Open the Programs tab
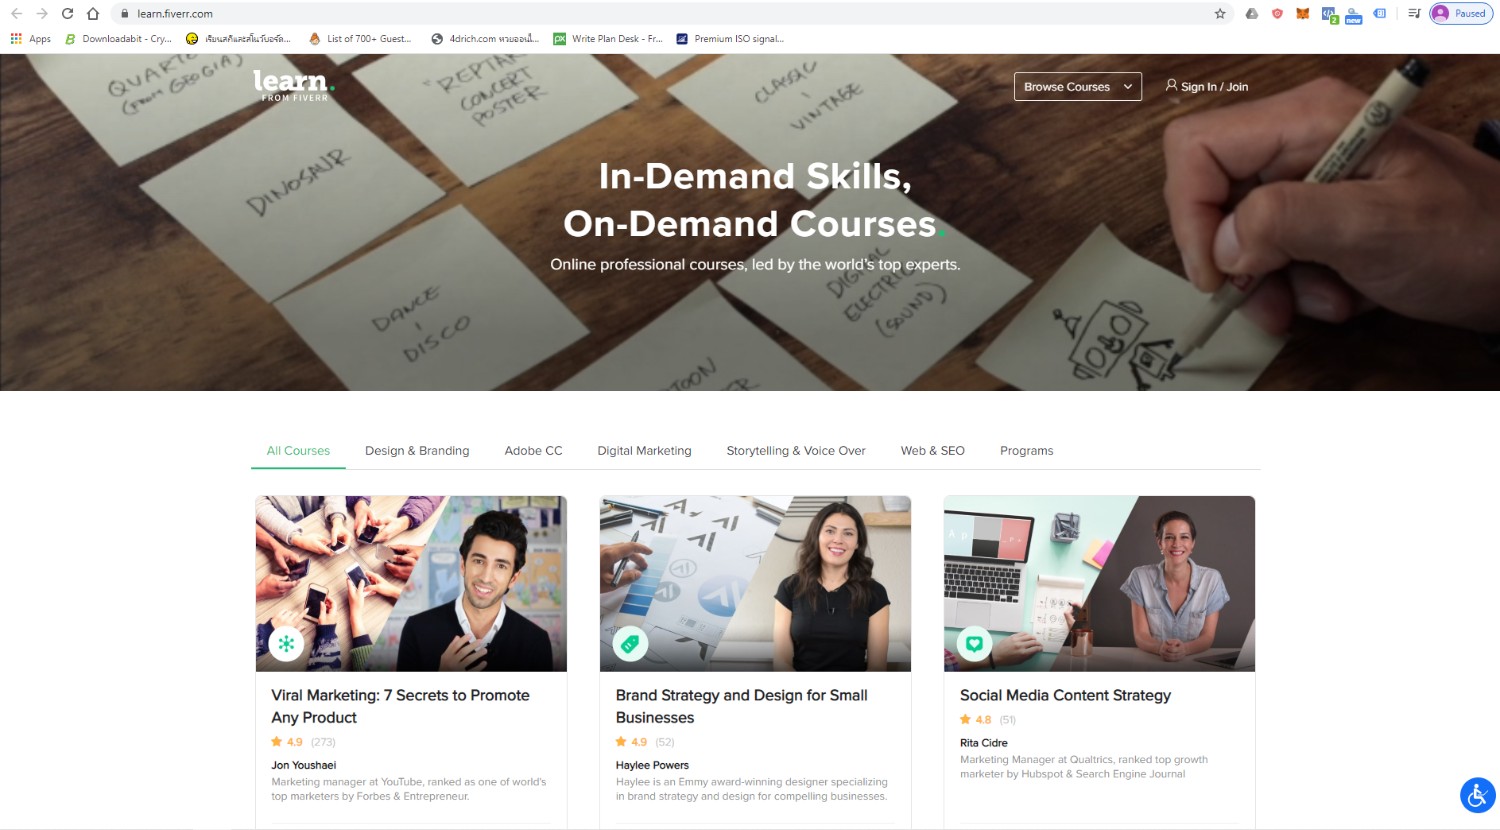 tap(1026, 451)
